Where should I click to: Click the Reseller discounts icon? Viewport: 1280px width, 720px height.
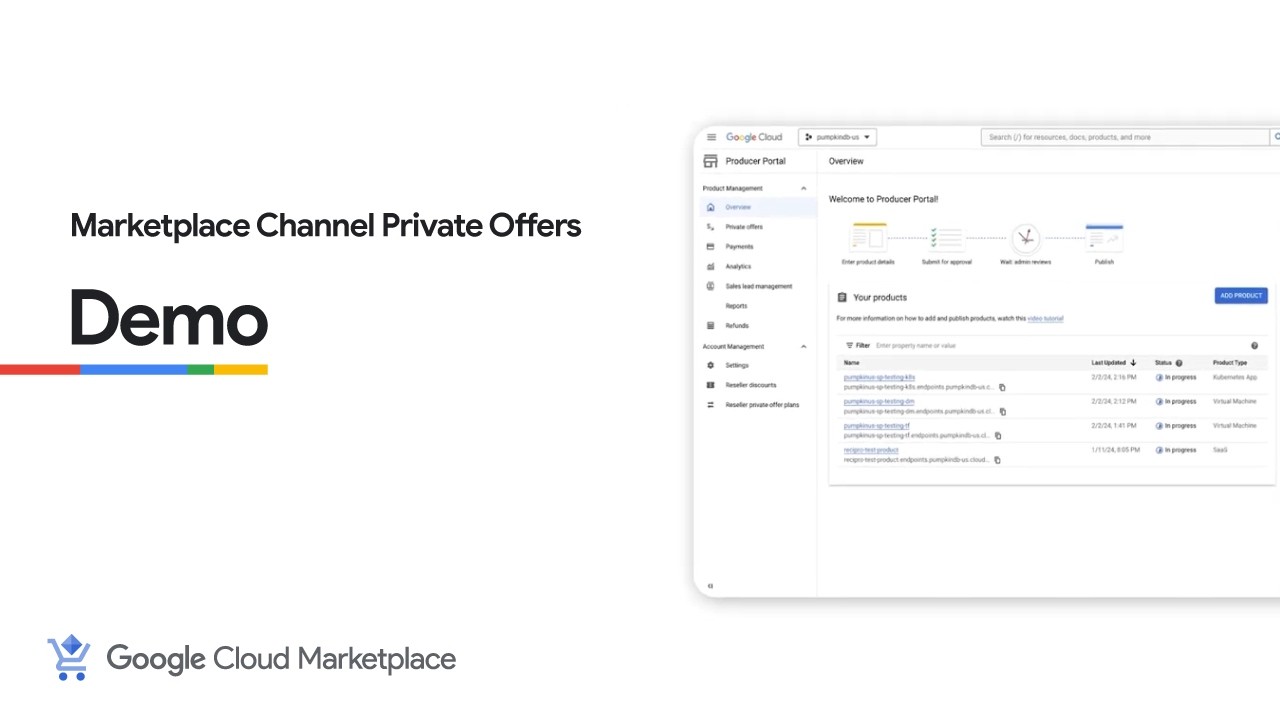click(710, 385)
